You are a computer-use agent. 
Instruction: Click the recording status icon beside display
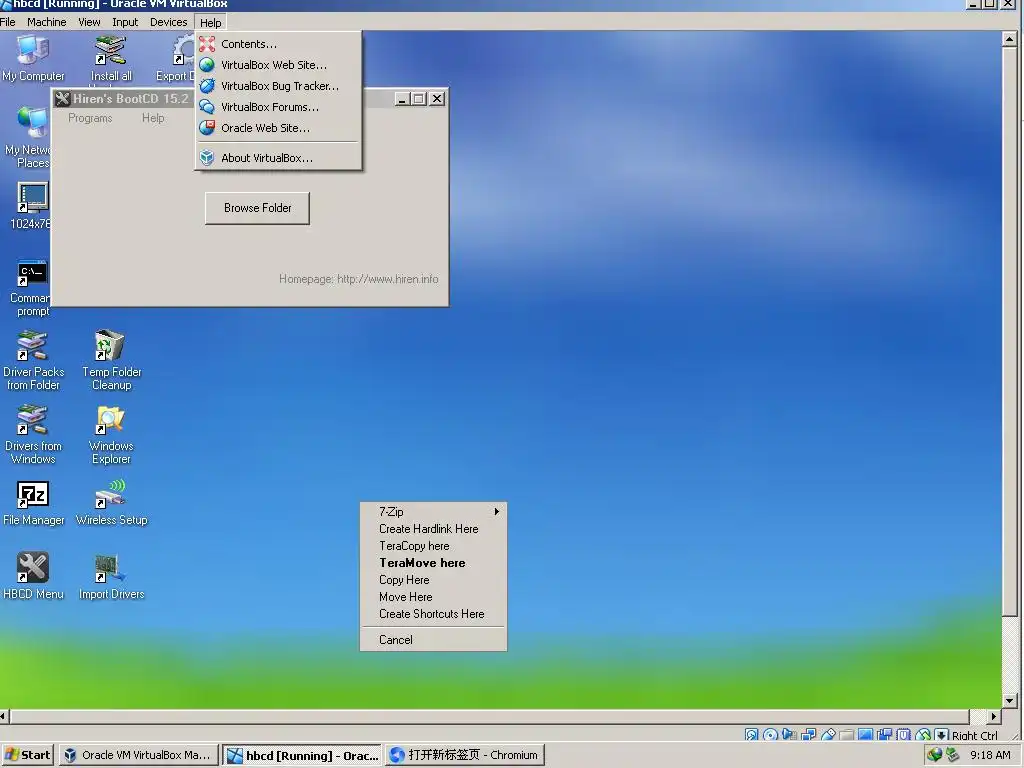884,735
